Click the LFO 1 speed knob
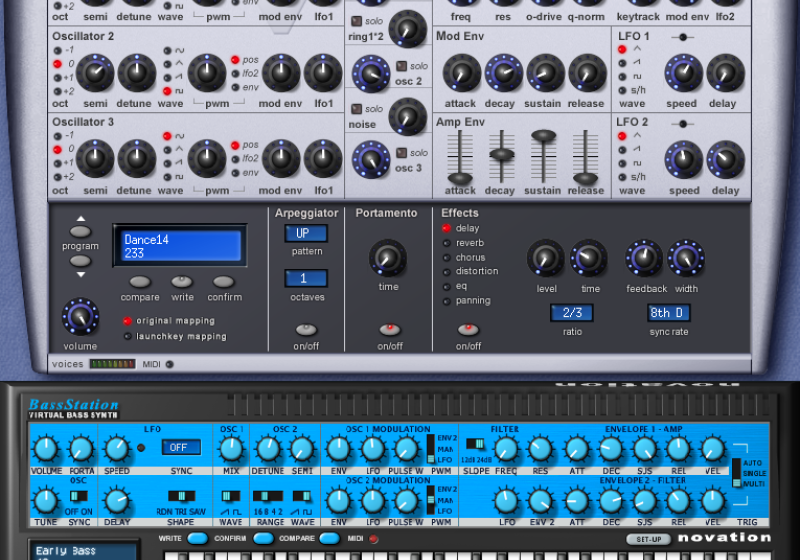The height and width of the screenshot is (560, 800). (x=683, y=73)
